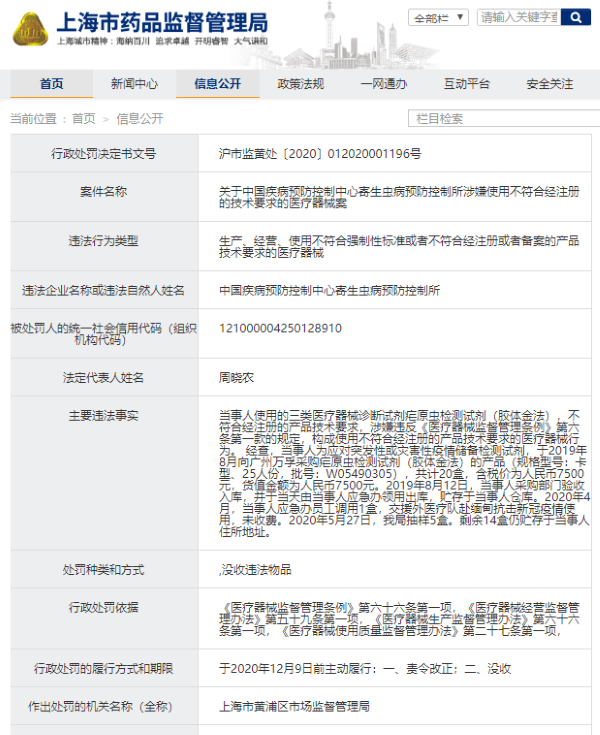Select the 作出处罚的机关名称（全称） label cell

[104, 706]
